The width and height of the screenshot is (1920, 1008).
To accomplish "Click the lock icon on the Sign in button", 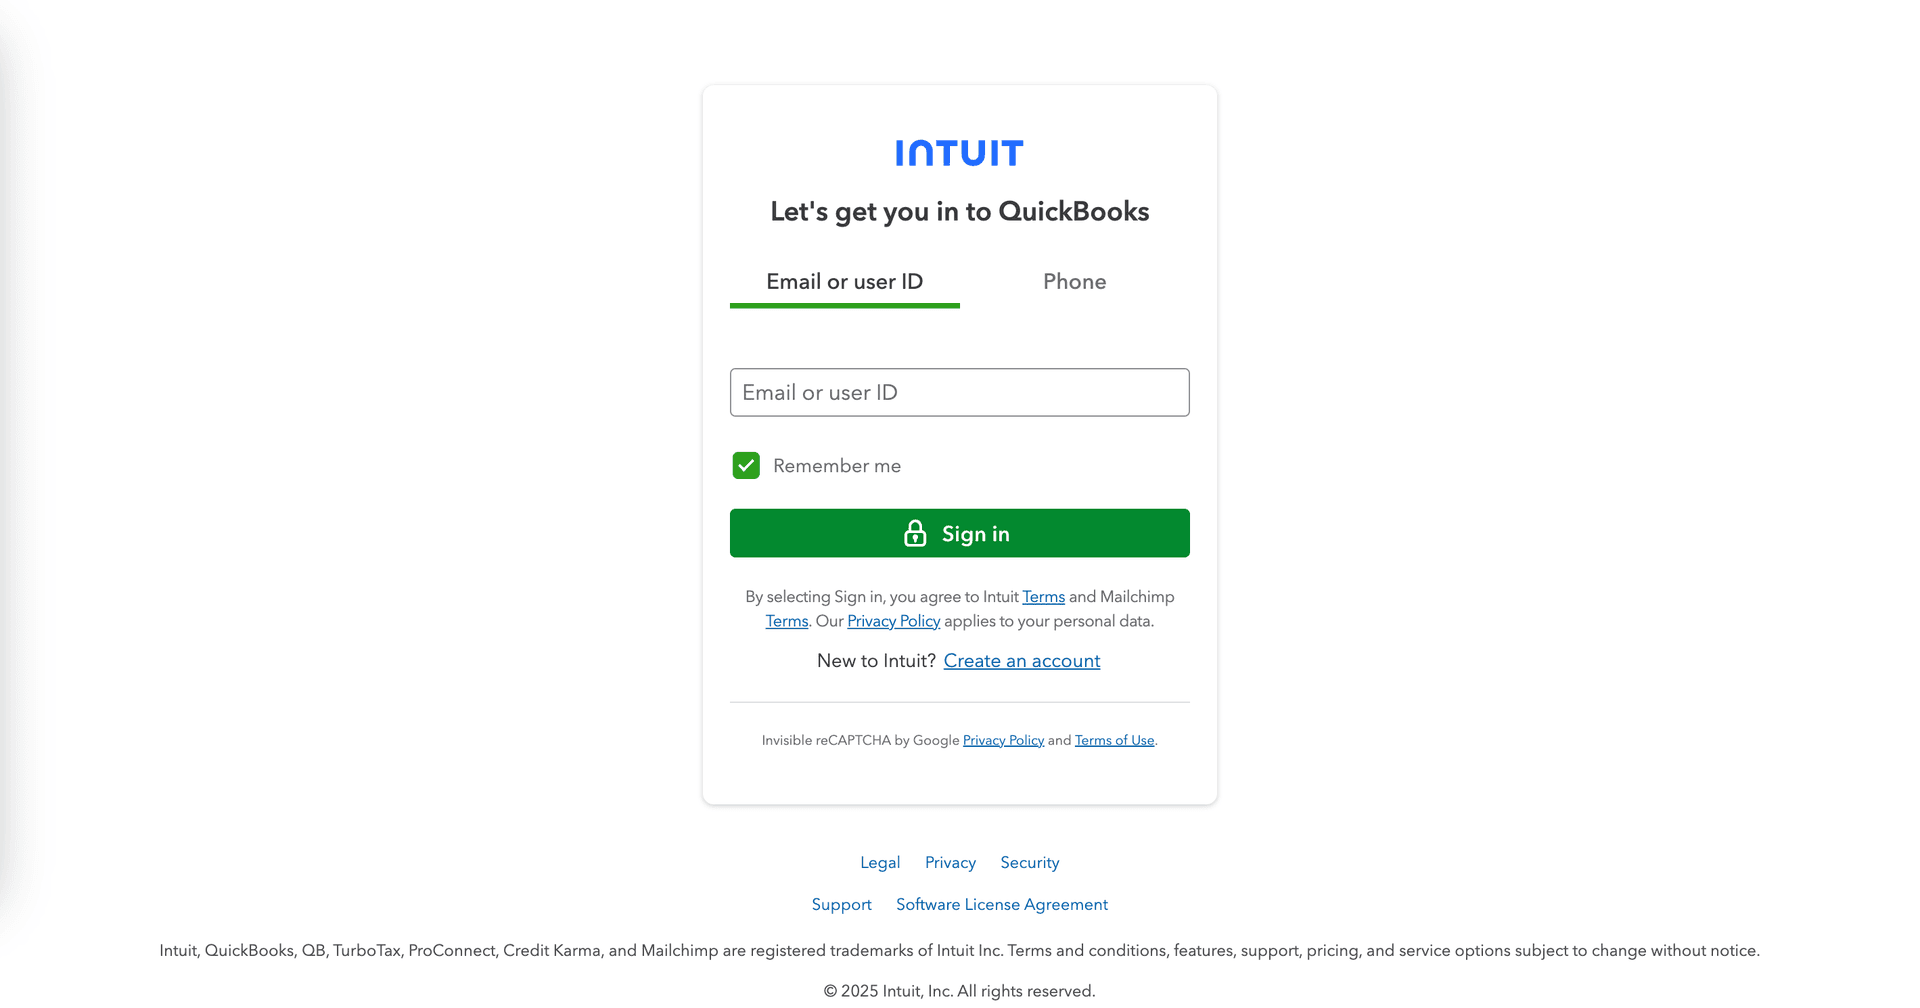I will pos(915,533).
